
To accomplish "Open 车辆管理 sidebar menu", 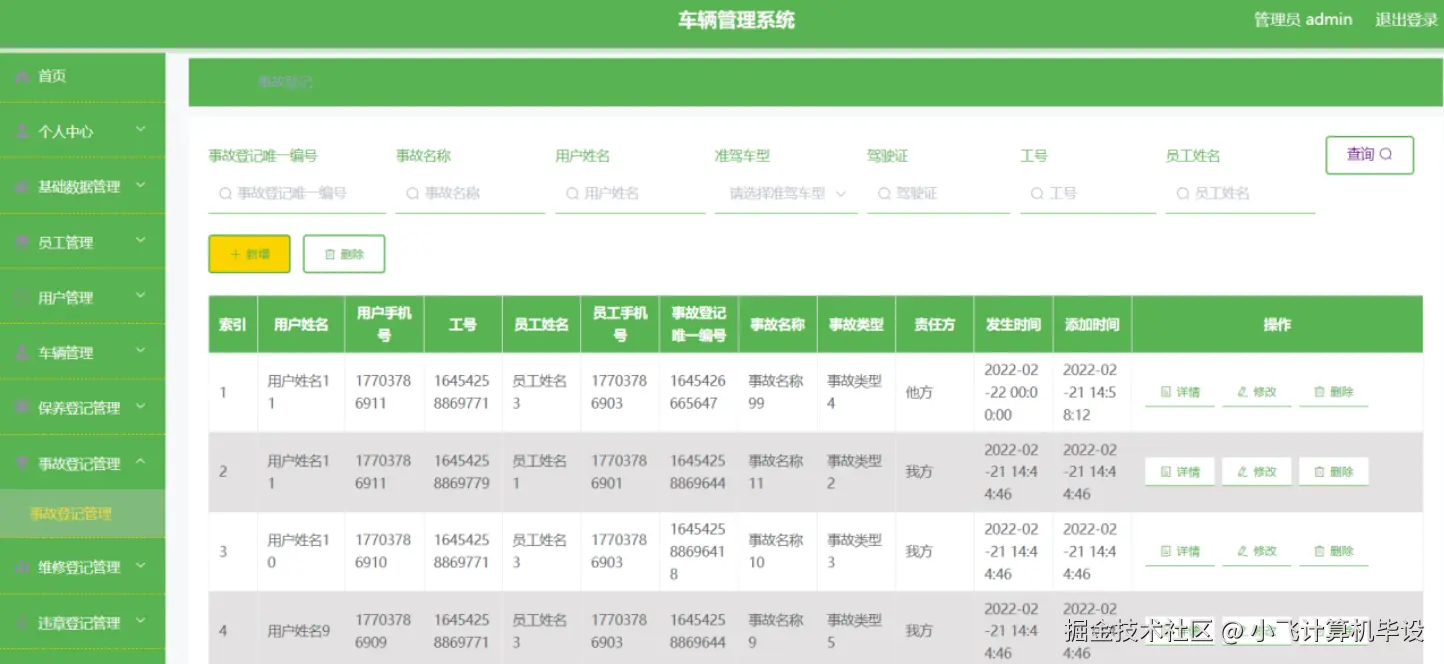I will (x=82, y=352).
